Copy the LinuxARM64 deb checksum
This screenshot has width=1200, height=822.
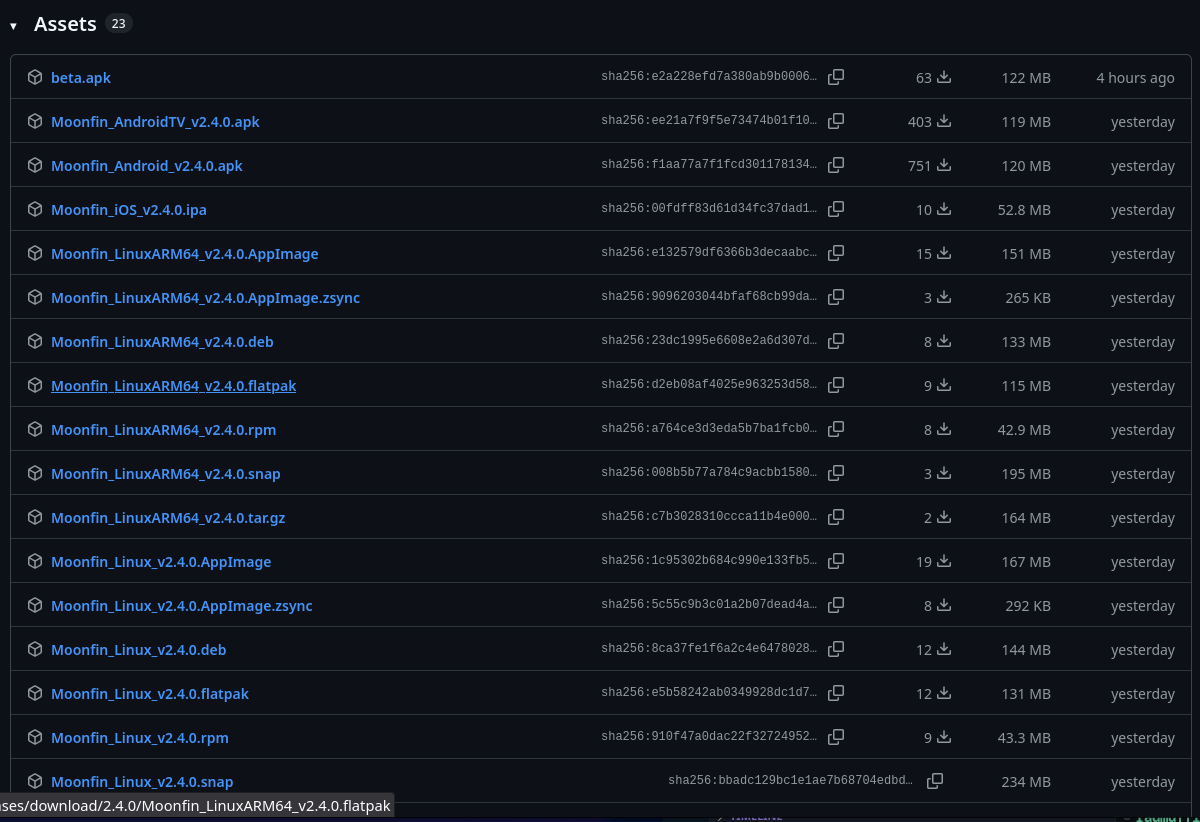click(836, 341)
